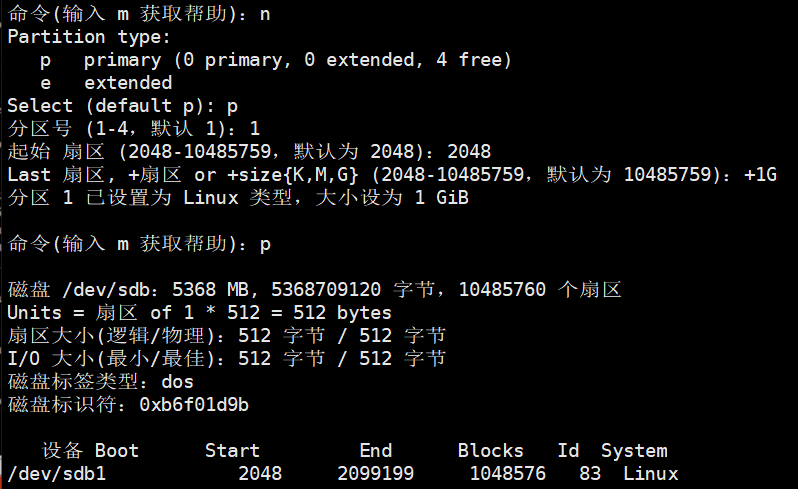Click the disk identifier 0xb6f01d9b
Image resolution: width=798 pixels, height=489 pixels.
point(194,404)
